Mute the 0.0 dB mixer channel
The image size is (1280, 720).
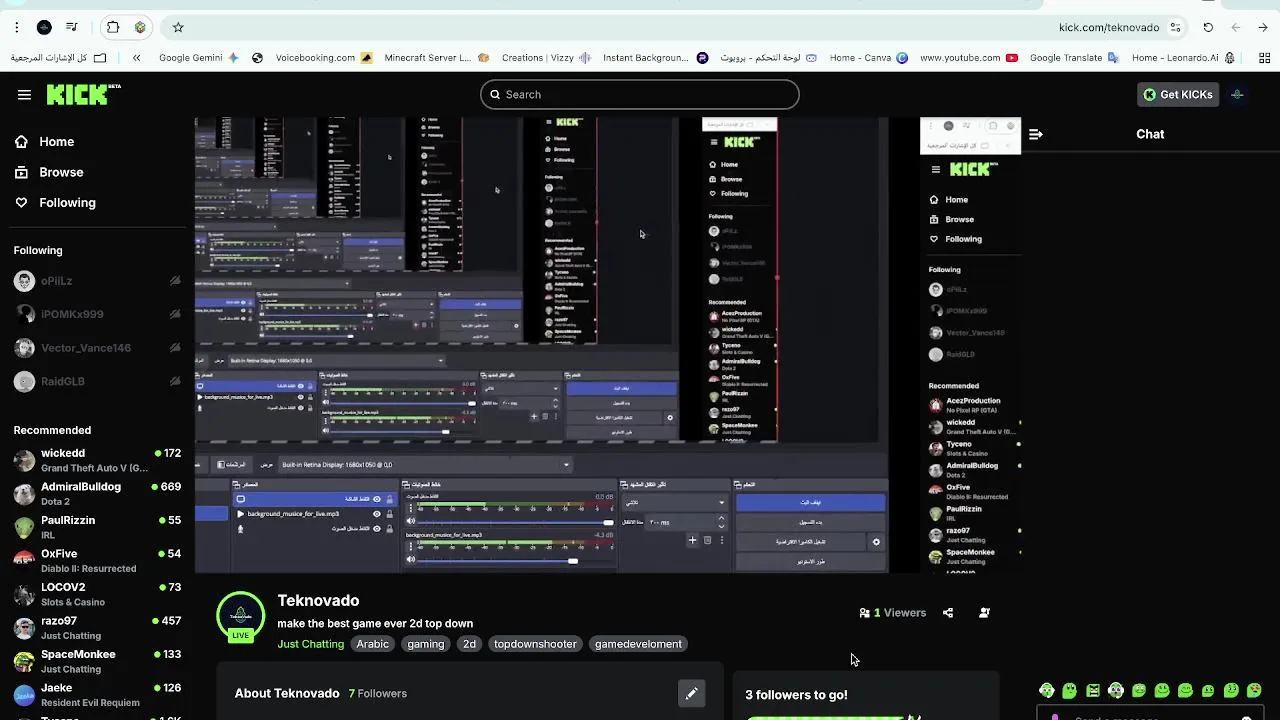click(x=411, y=521)
